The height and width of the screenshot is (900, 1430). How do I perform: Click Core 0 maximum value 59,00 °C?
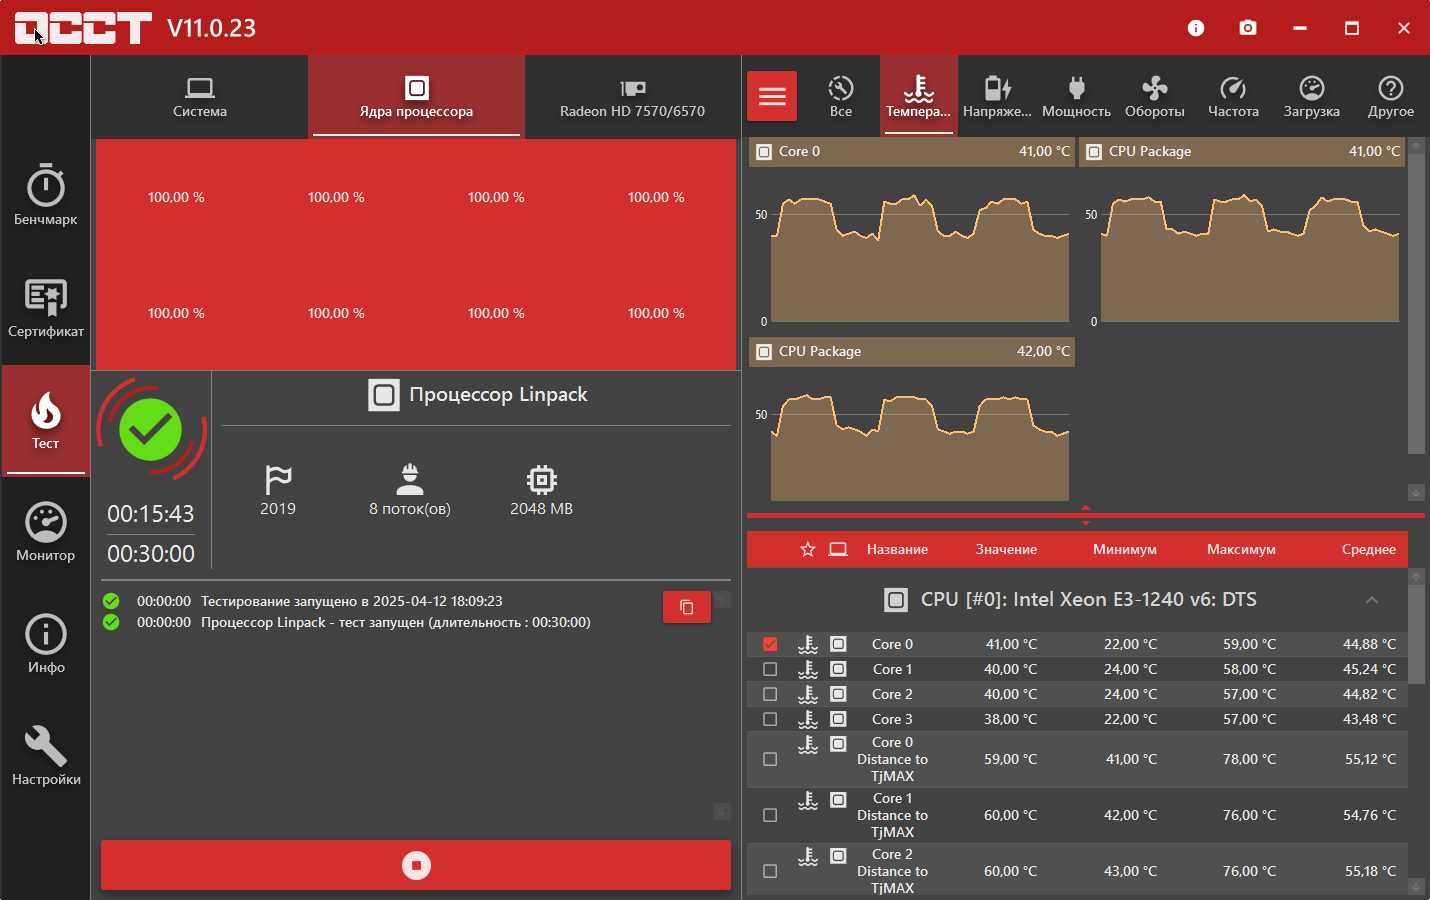(x=1250, y=645)
